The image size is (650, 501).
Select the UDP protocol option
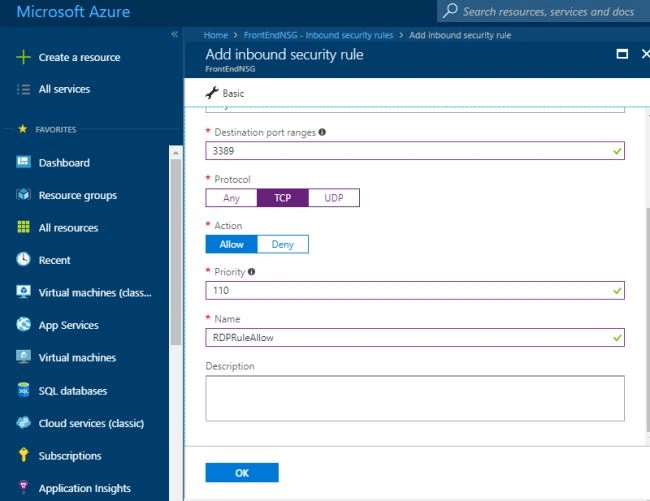coord(334,198)
